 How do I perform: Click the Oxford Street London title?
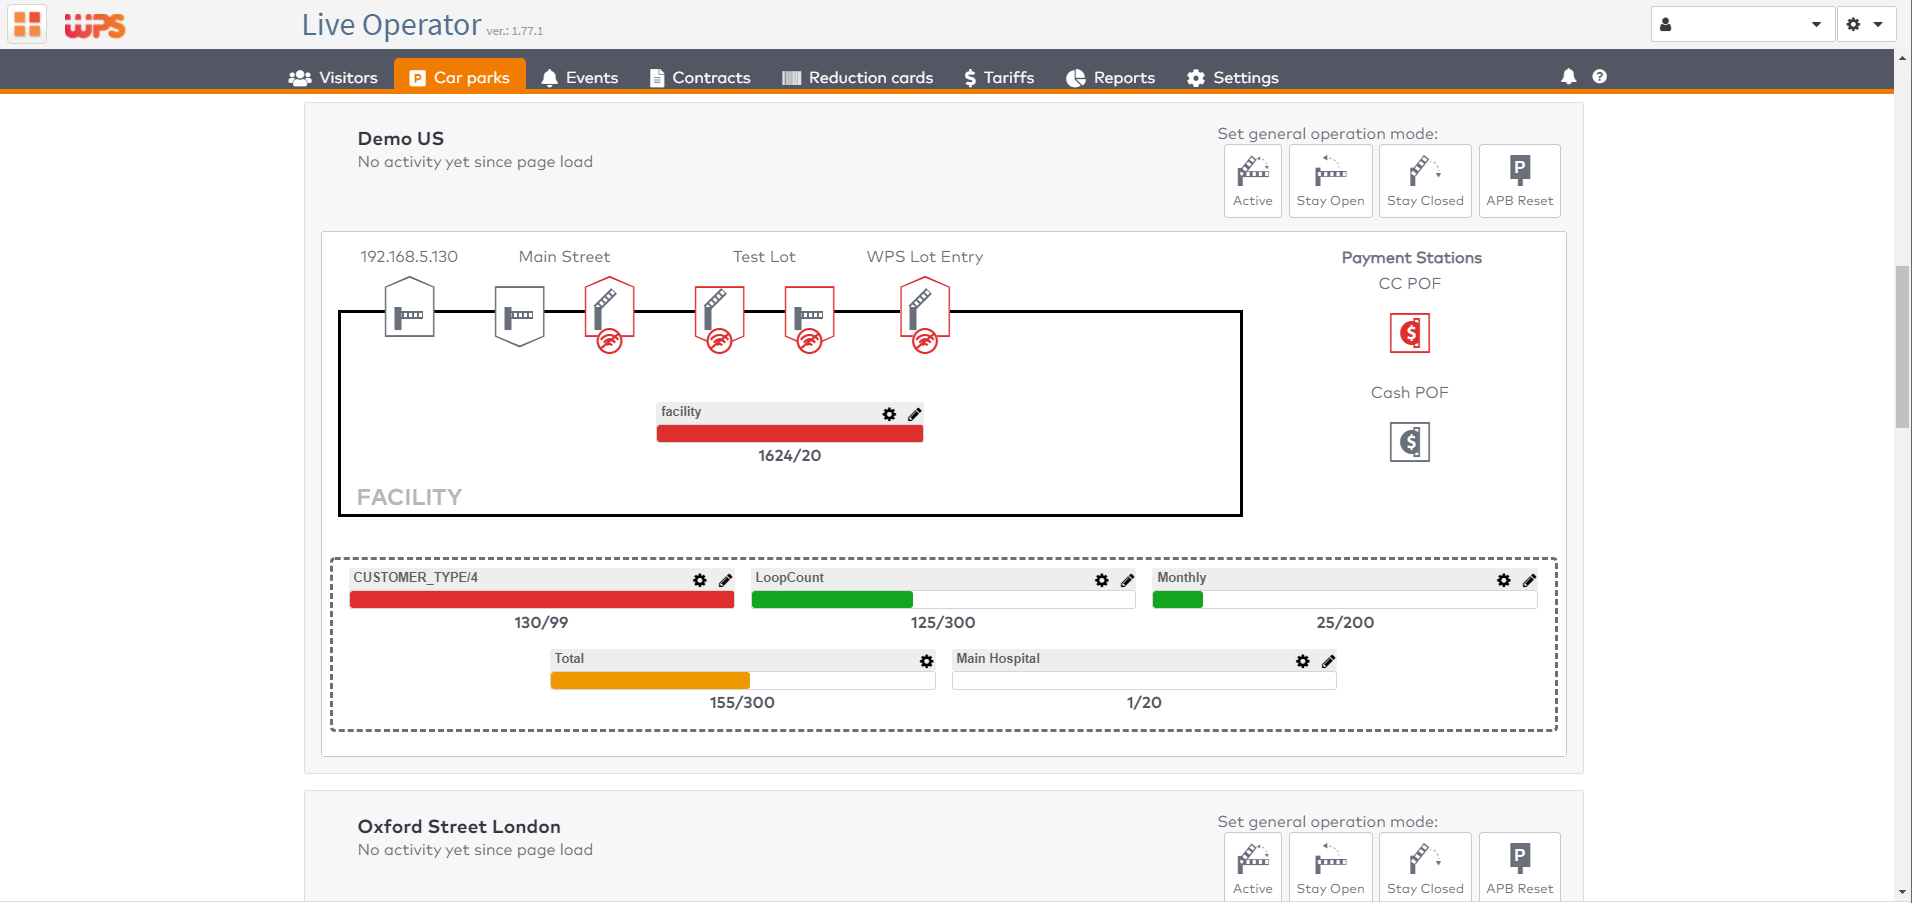pos(459,826)
